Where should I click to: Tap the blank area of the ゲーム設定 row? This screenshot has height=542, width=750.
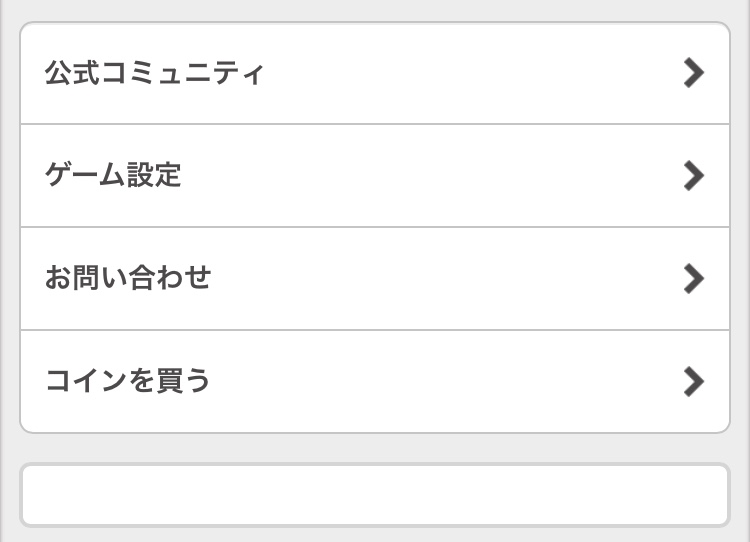(430, 176)
